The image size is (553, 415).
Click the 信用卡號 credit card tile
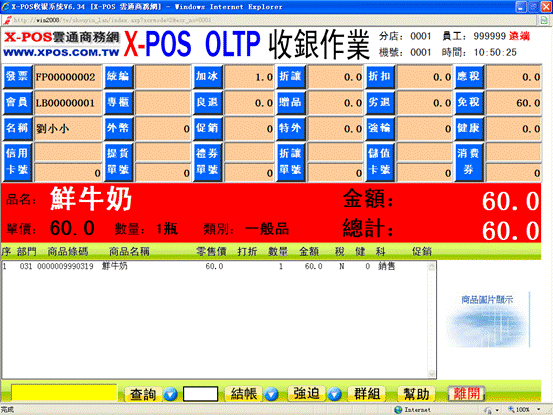tap(18, 162)
